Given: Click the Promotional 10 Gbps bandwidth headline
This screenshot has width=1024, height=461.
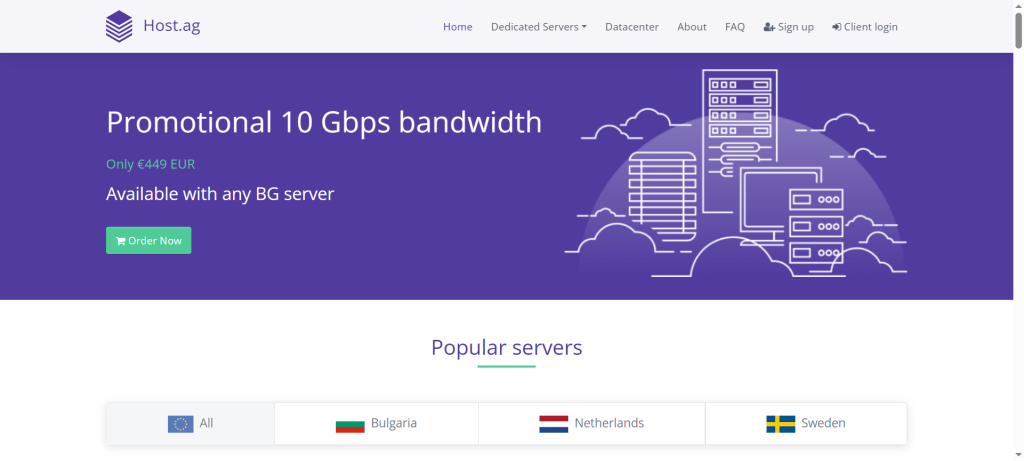Looking at the screenshot, I should (324, 122).
